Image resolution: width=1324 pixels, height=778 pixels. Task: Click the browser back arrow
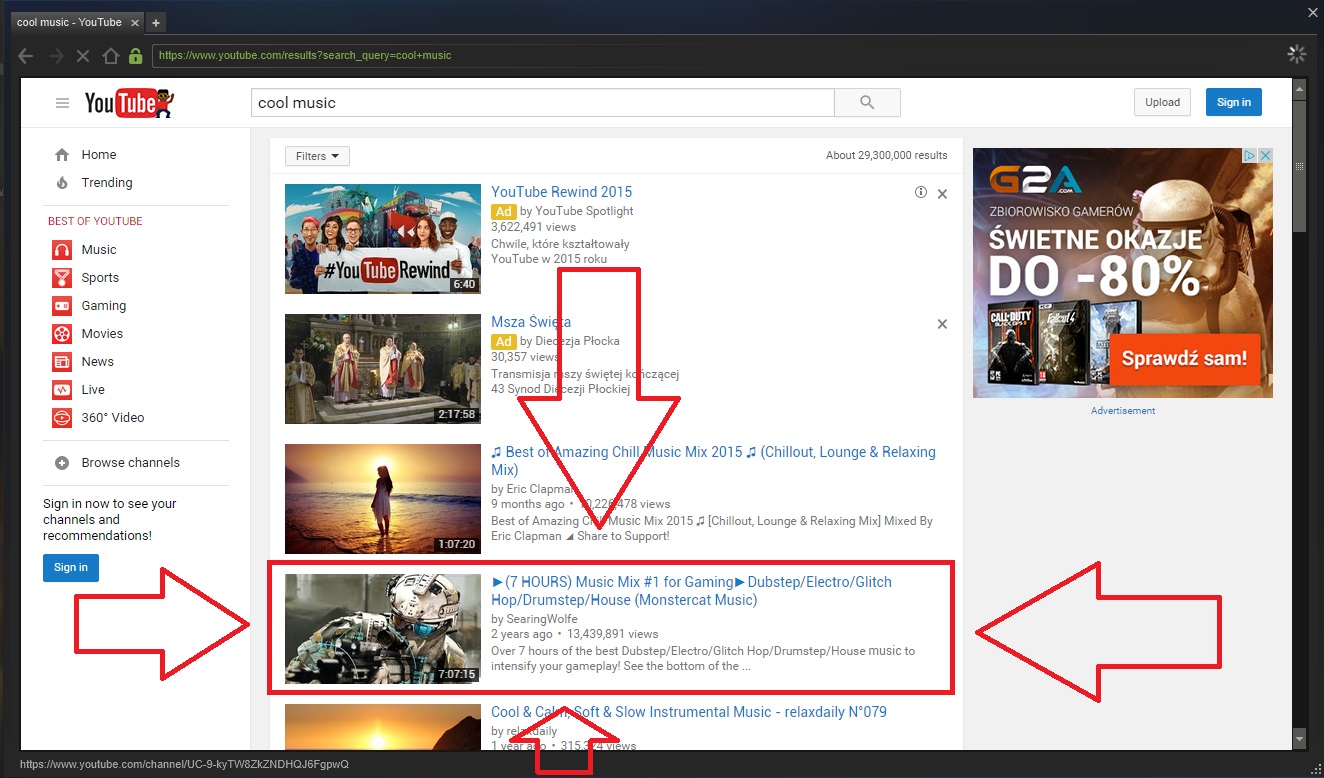(x=26, y=56)
